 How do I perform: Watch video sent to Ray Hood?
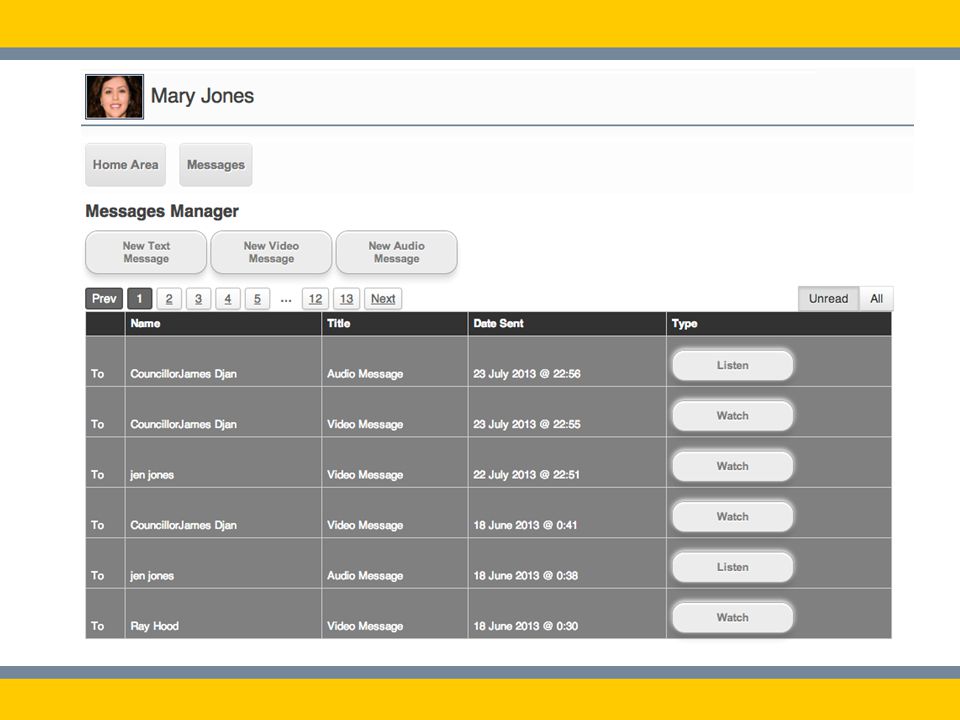point(733,618)
